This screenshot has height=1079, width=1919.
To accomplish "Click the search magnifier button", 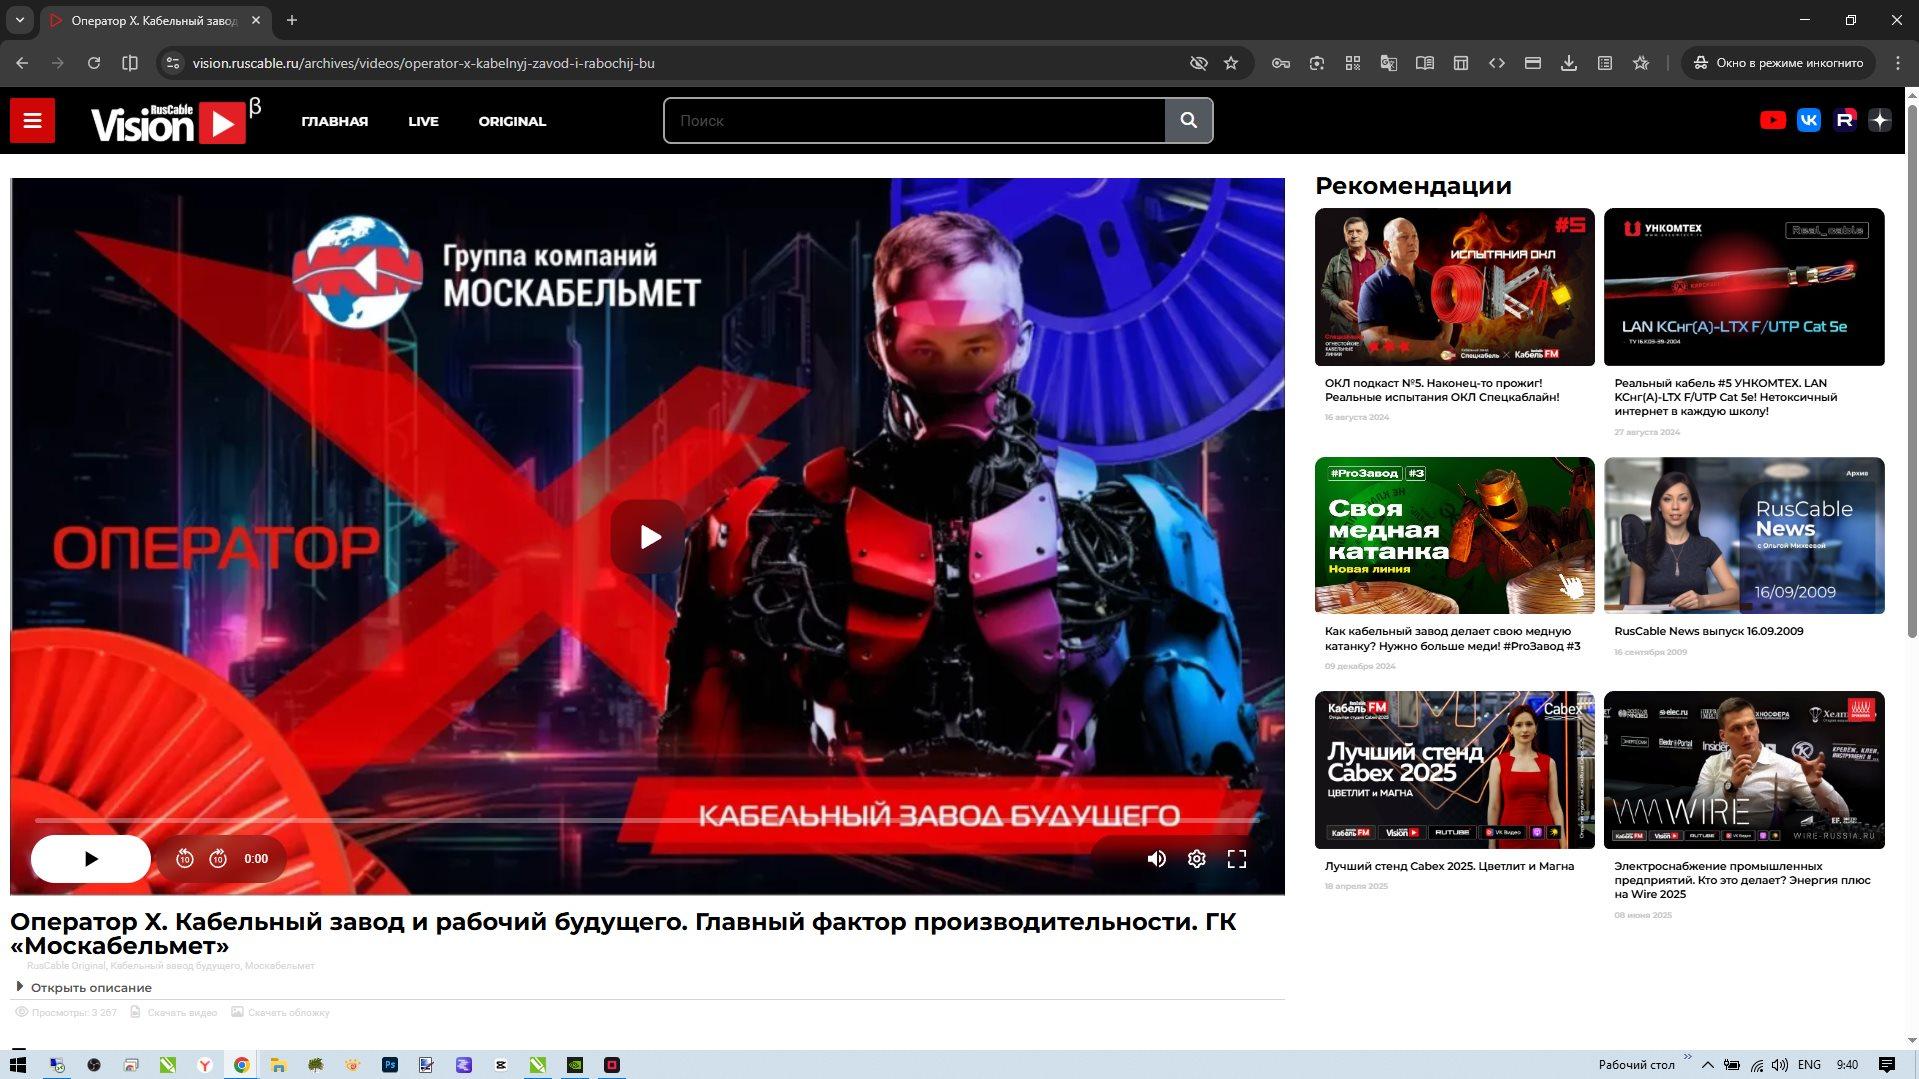I will (x=1188, y=121).
